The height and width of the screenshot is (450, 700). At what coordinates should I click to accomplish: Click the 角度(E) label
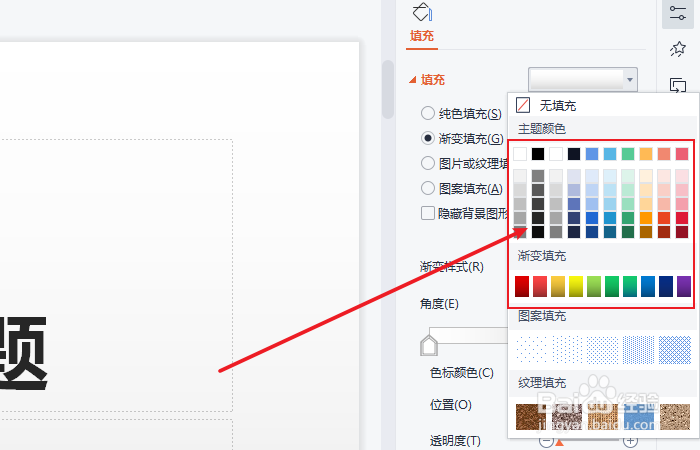pyautogui.click(x=439, y=304)
